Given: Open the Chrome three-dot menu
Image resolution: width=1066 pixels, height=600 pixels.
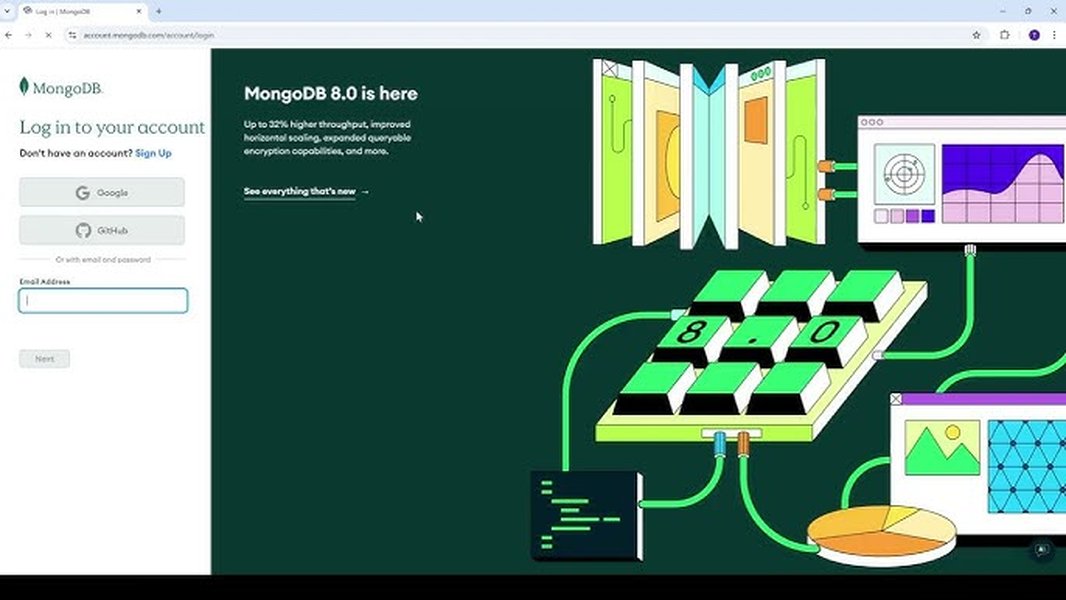Looking at the screenshot, I should pyautogui.click(x=1055, y=34).
